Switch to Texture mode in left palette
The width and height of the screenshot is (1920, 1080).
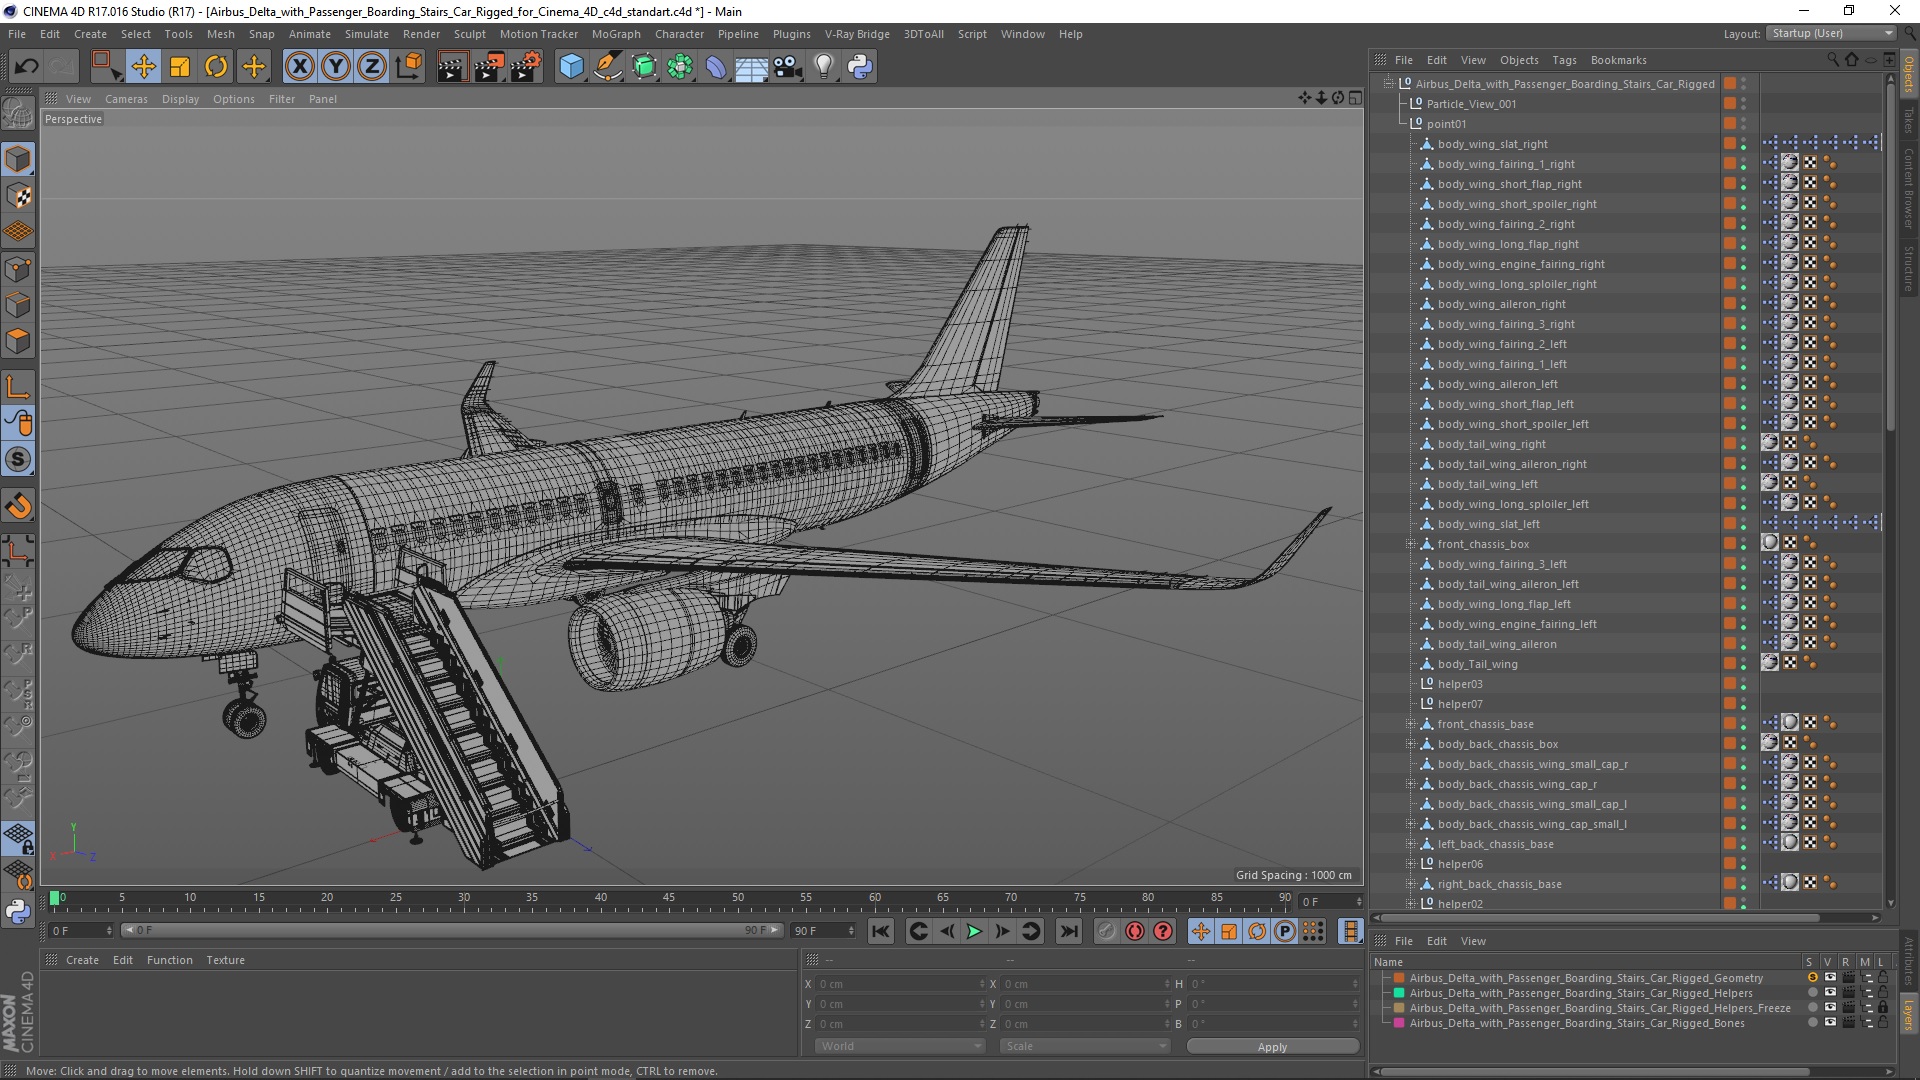pos(18,196)
